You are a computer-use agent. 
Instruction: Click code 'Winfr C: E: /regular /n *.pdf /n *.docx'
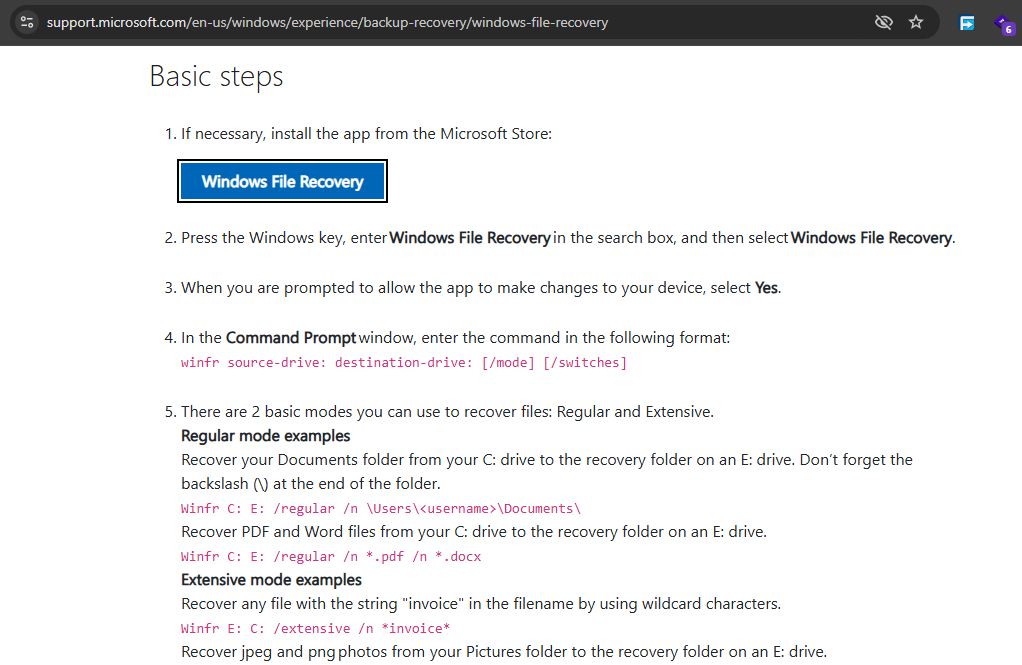click(x=331, y=557)
